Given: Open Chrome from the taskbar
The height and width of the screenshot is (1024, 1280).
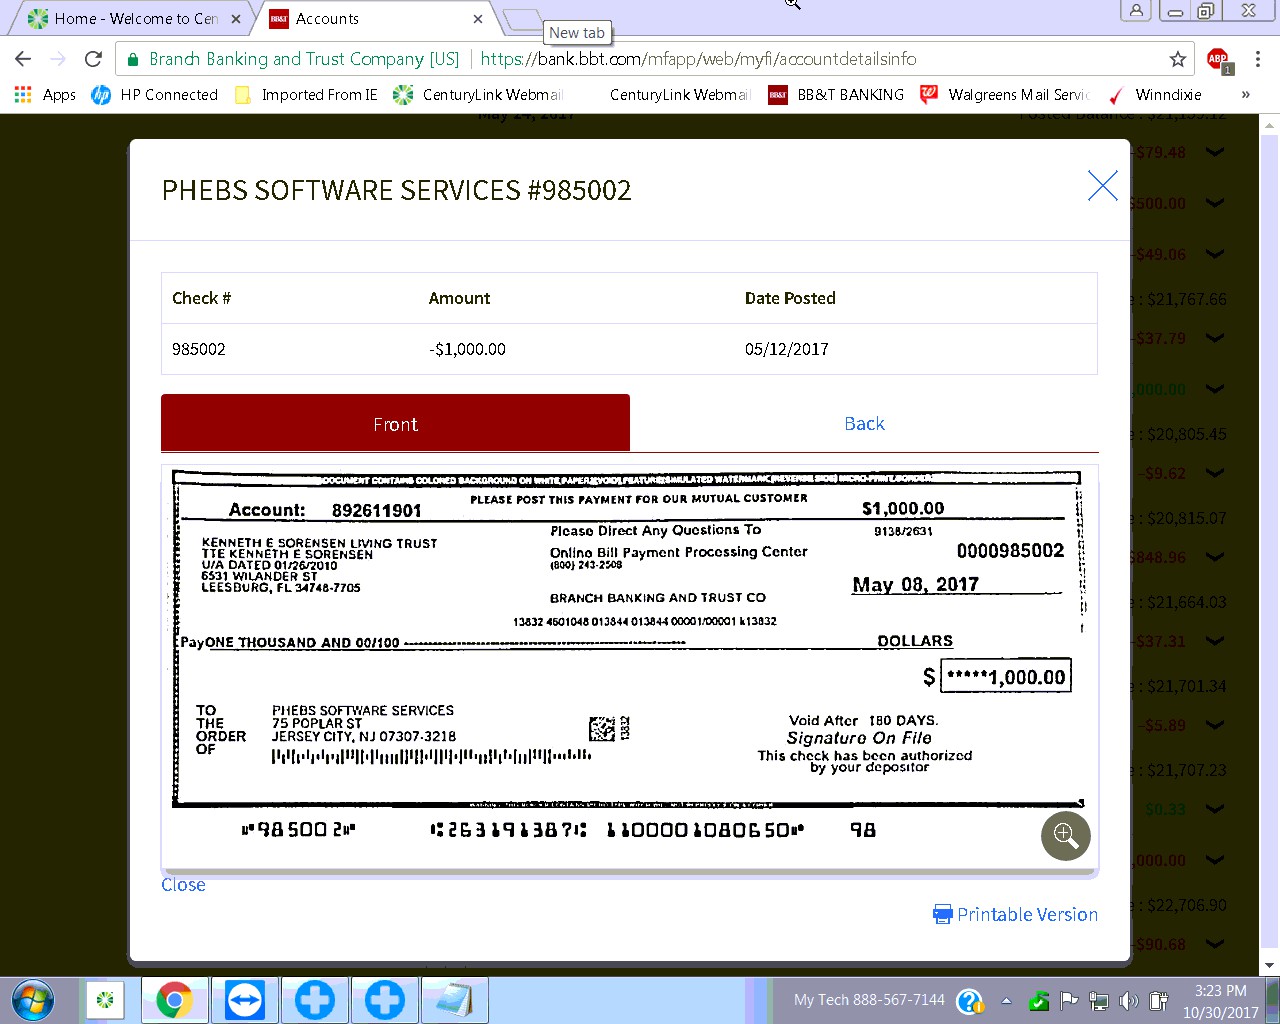Looking at the screenshot, I should tap(175, 1000).
